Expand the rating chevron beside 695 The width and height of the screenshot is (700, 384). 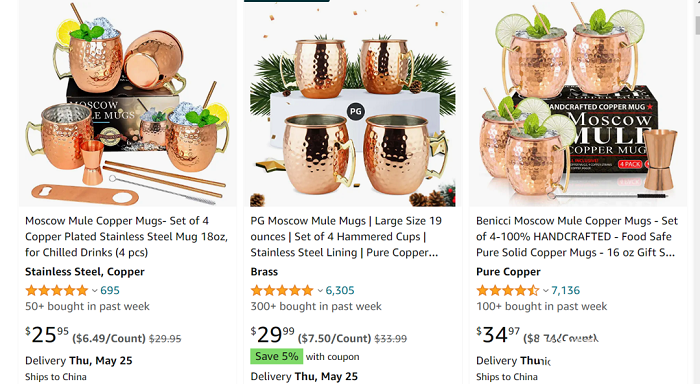click(x=95, y=291)
